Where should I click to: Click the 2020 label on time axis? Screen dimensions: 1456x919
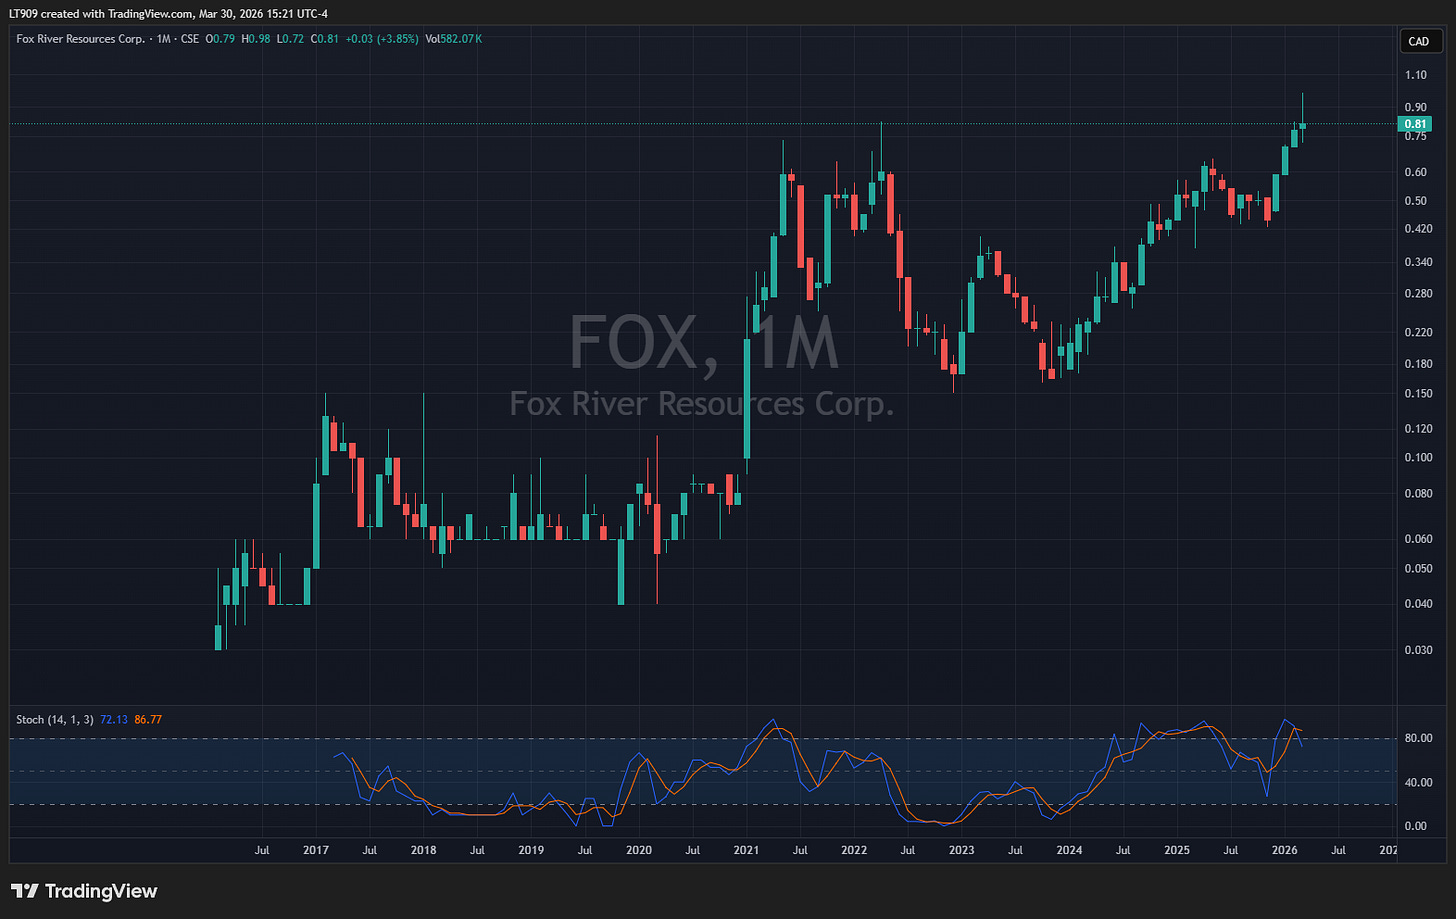click(x=638, y=851)
